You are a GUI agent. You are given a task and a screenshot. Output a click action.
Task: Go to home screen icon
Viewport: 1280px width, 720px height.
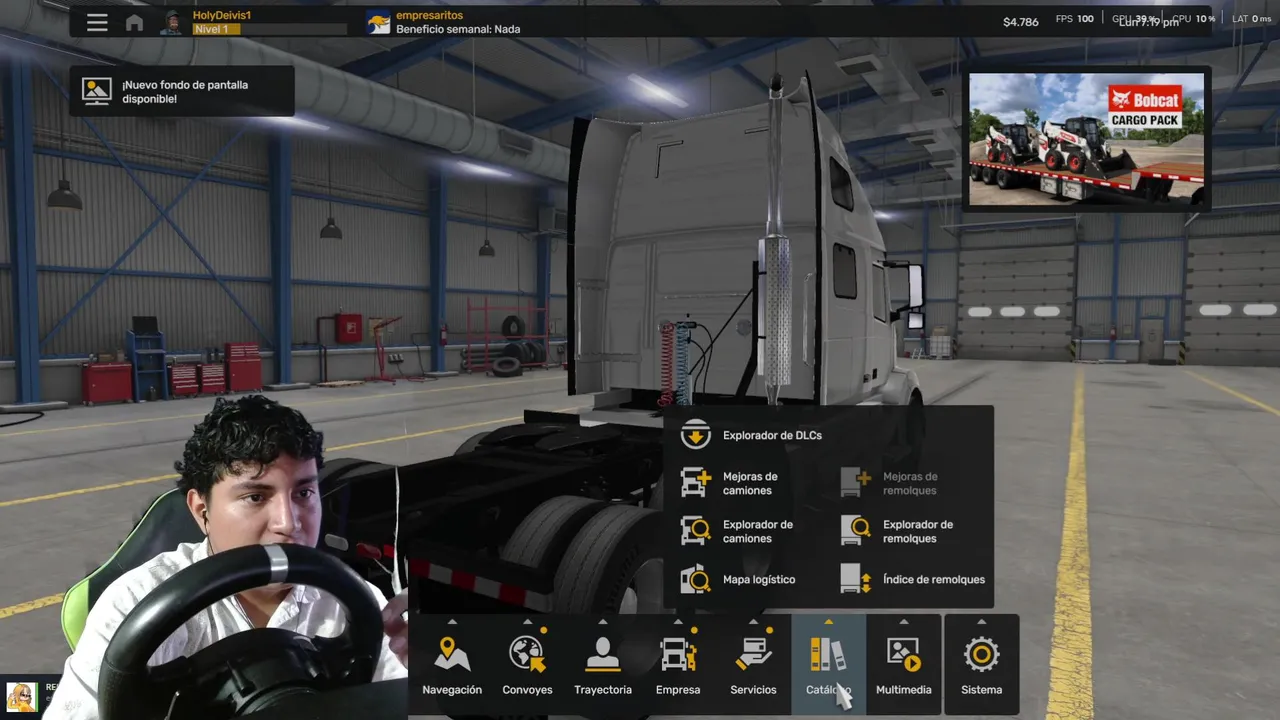pyautogui.click(x=135, y=22)
